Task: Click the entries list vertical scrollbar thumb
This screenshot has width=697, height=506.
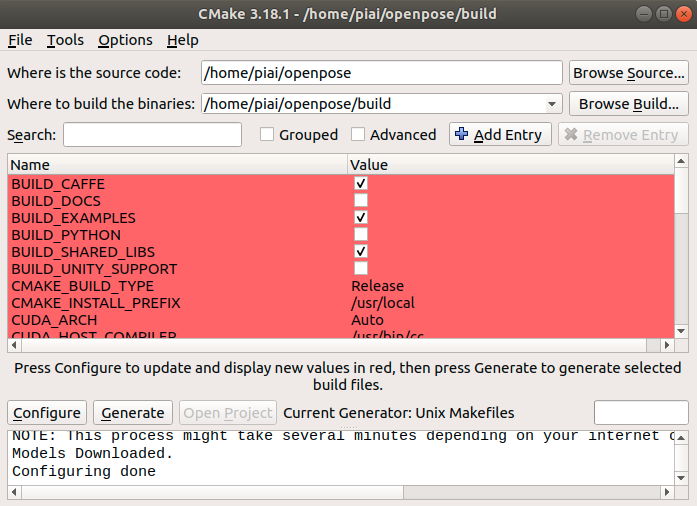Action: [681, 190]
